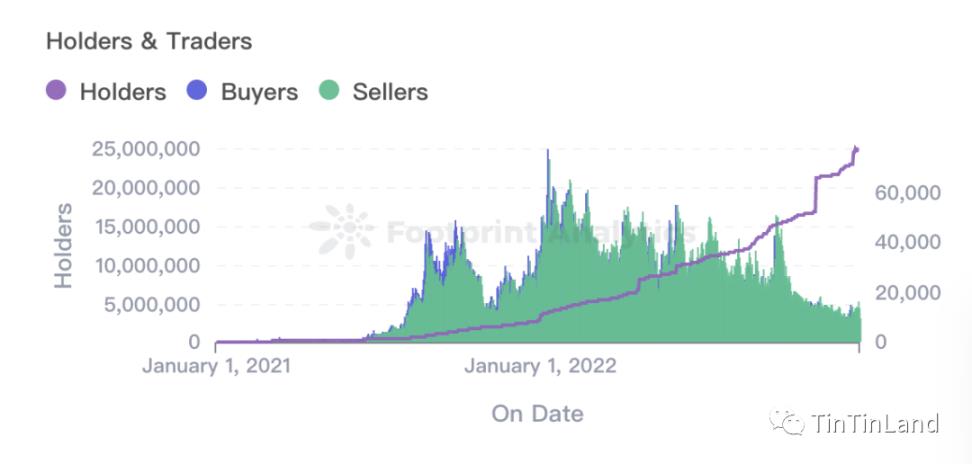Toggle the Holders series legend label
This screenshot has width=972, height=464.
click(x=123, y=92)
